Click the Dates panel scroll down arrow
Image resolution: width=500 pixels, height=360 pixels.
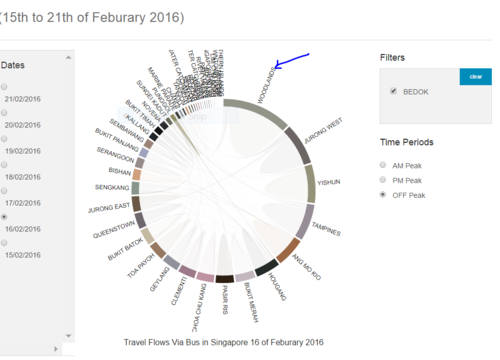click(x=68, y=336)
